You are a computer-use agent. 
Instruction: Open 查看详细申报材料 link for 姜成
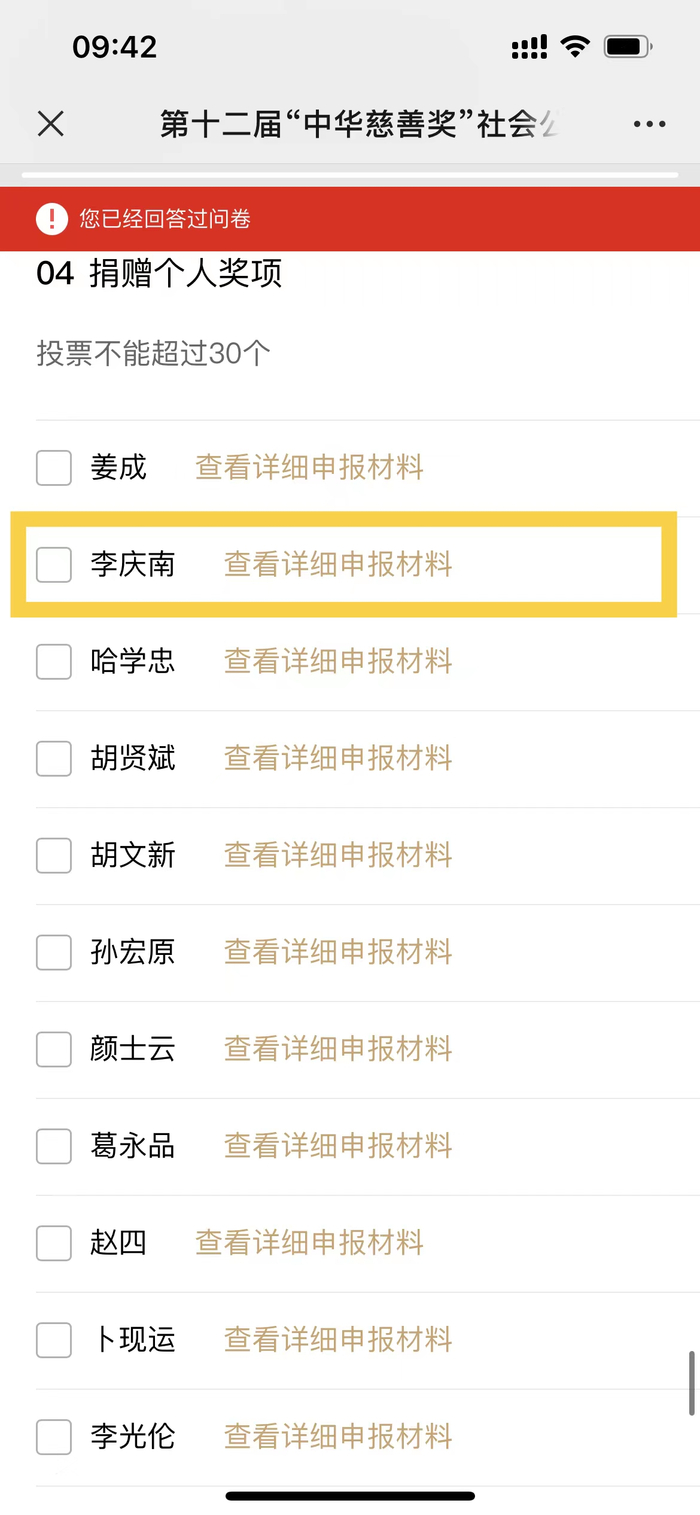click(x=309, y=467)
